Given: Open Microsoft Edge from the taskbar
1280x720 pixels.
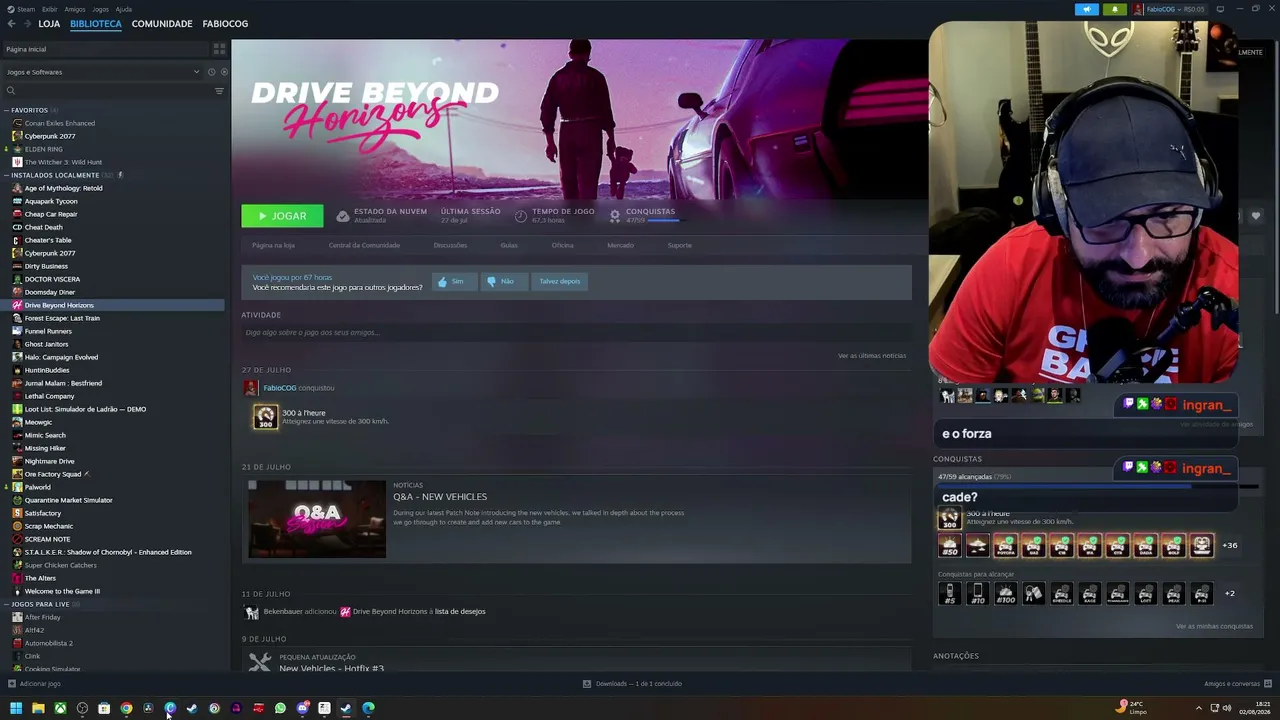Looking at the screenshot, I should tap(368, 708).
